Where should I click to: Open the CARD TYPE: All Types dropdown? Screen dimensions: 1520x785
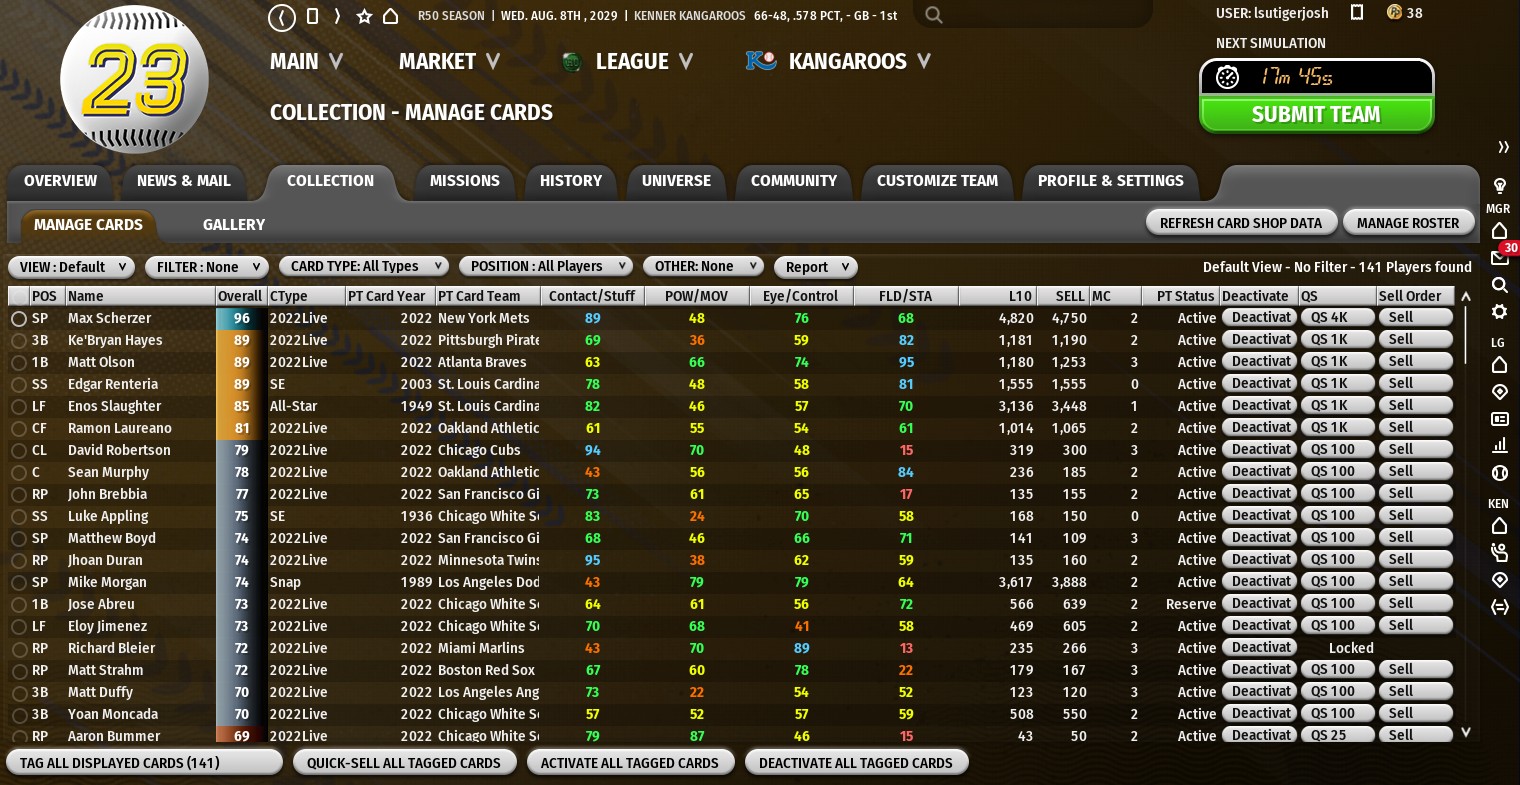tap(364, 266)
